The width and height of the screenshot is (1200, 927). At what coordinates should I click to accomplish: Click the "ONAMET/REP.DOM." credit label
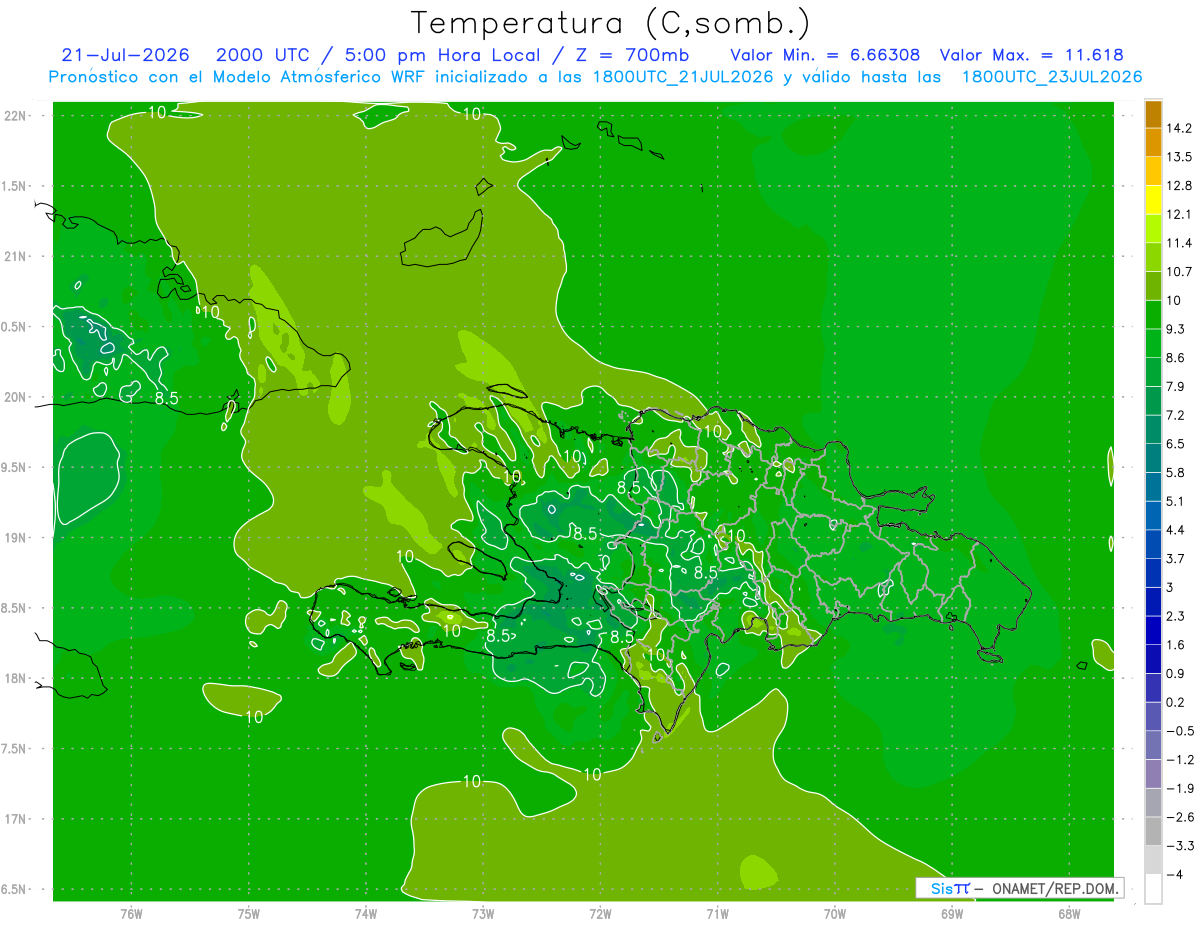[1055, 888]
